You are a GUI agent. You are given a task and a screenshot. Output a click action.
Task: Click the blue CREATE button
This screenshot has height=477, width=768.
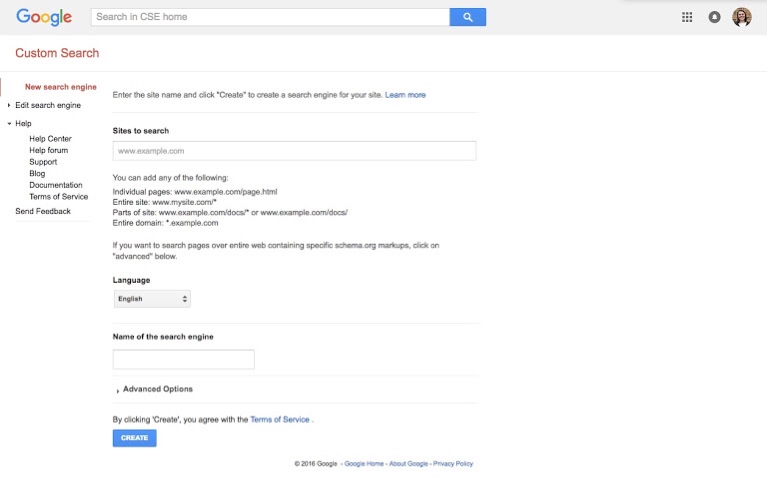tap(135, 438)
